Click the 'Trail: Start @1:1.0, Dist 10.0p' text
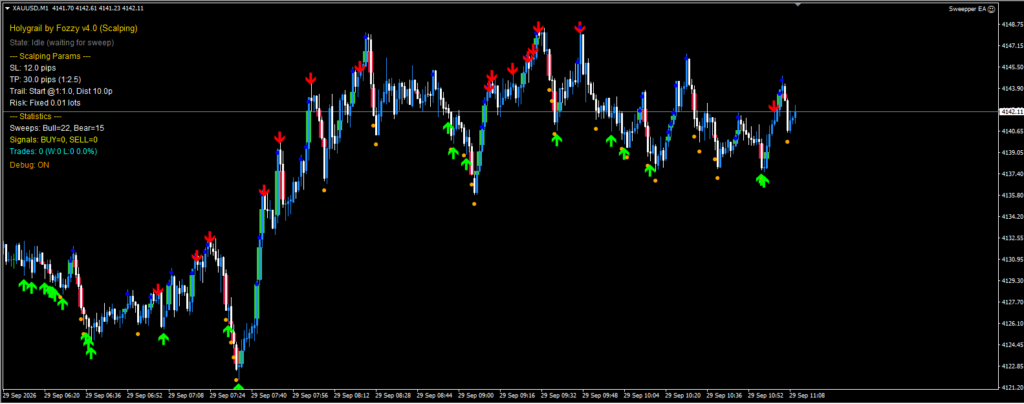The width and height of the screenshot is (1024, 404). point(61,91)
